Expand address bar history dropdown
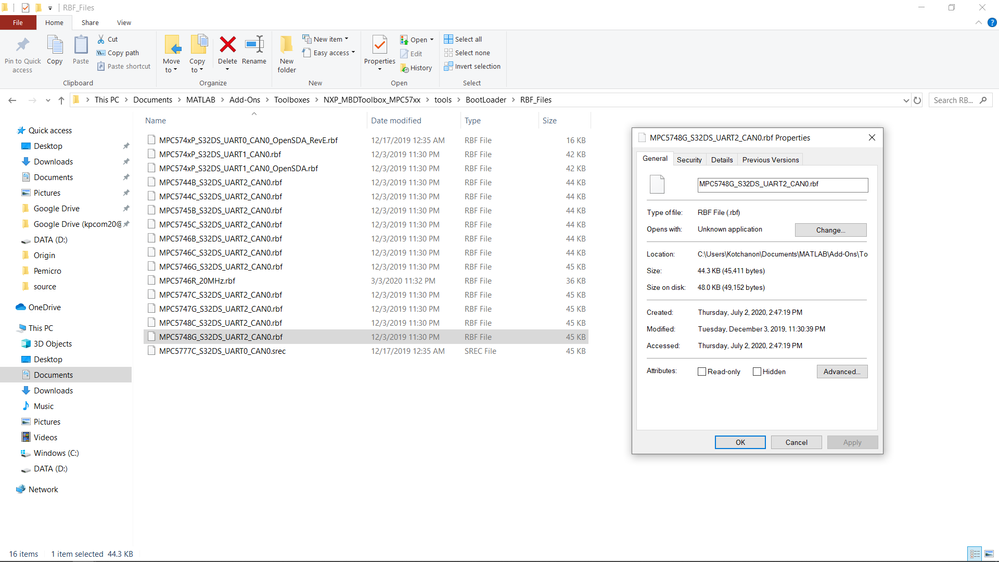999x562 pixels. (906, 100)
